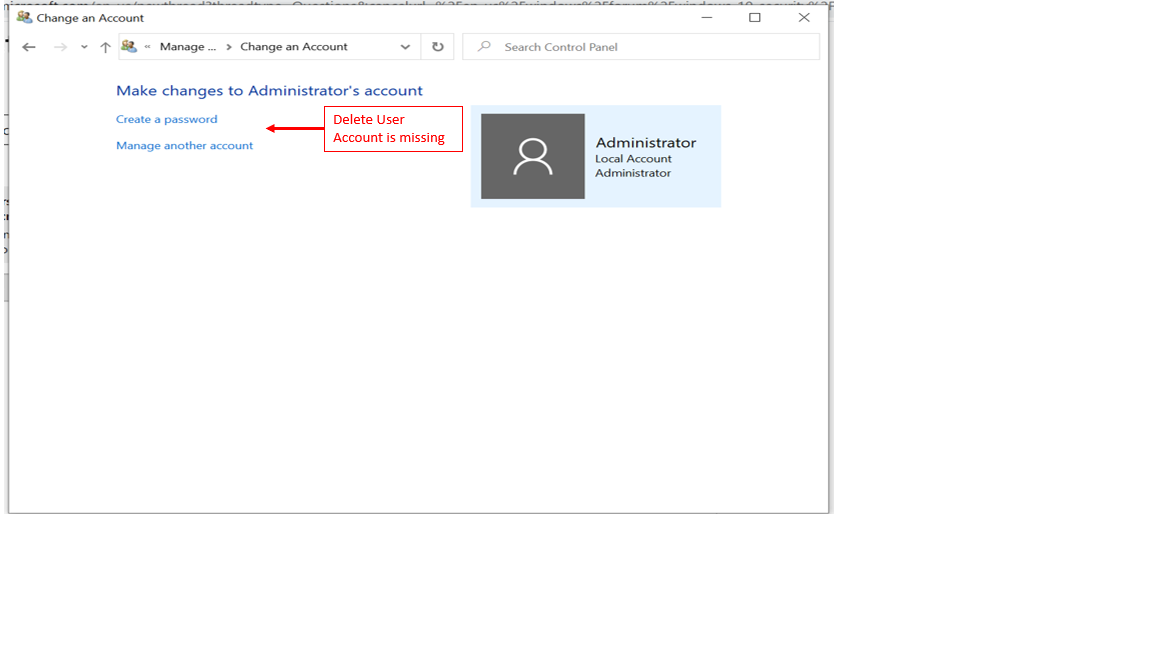Expand the arrow after 'Manage ...' breadcrumb
The height and width of the screenshot is (648, 1152).
[228, 46]
